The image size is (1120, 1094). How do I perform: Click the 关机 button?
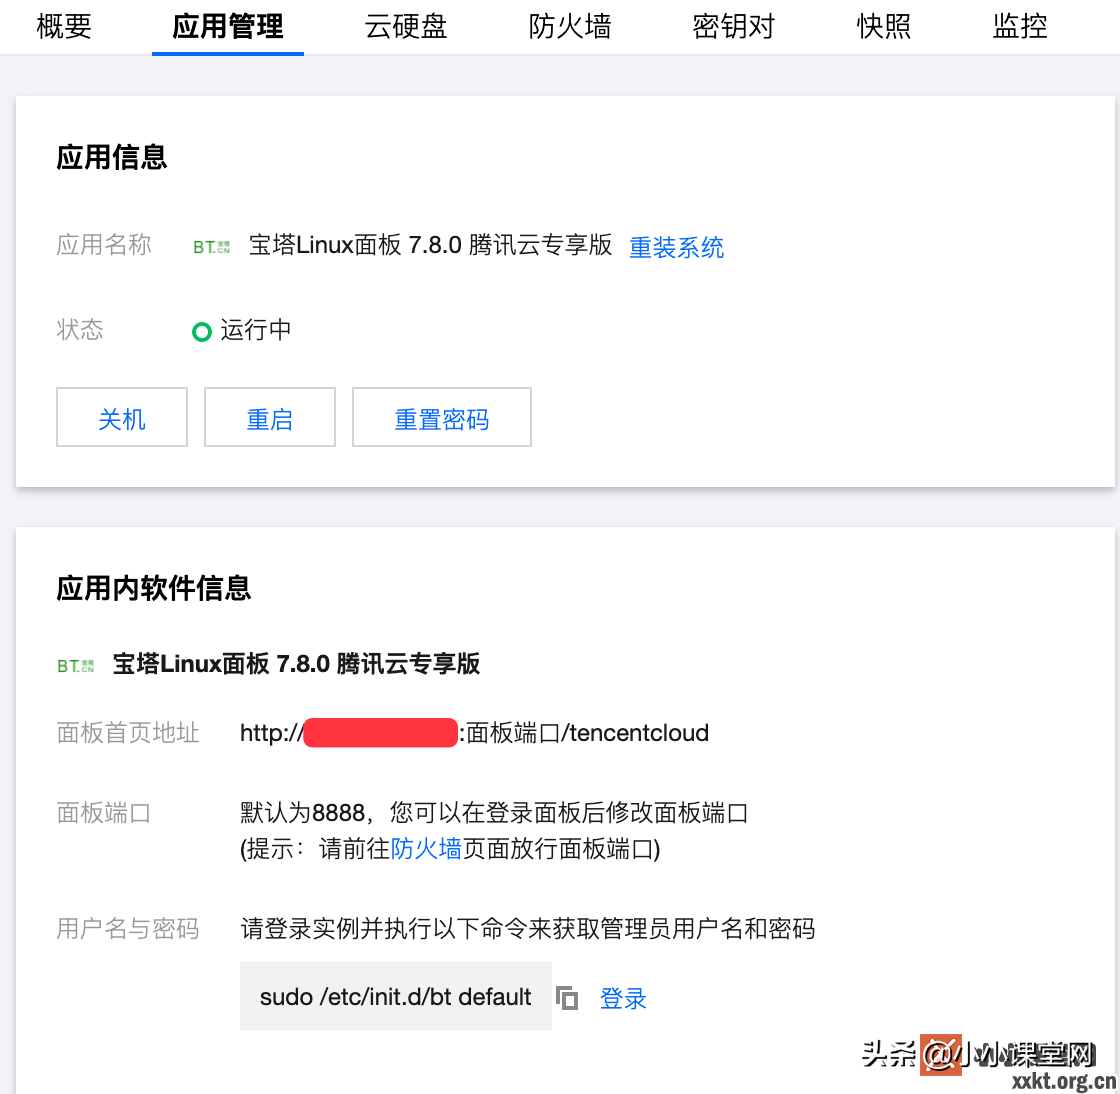pyautogui.click(x=122, y=417)
